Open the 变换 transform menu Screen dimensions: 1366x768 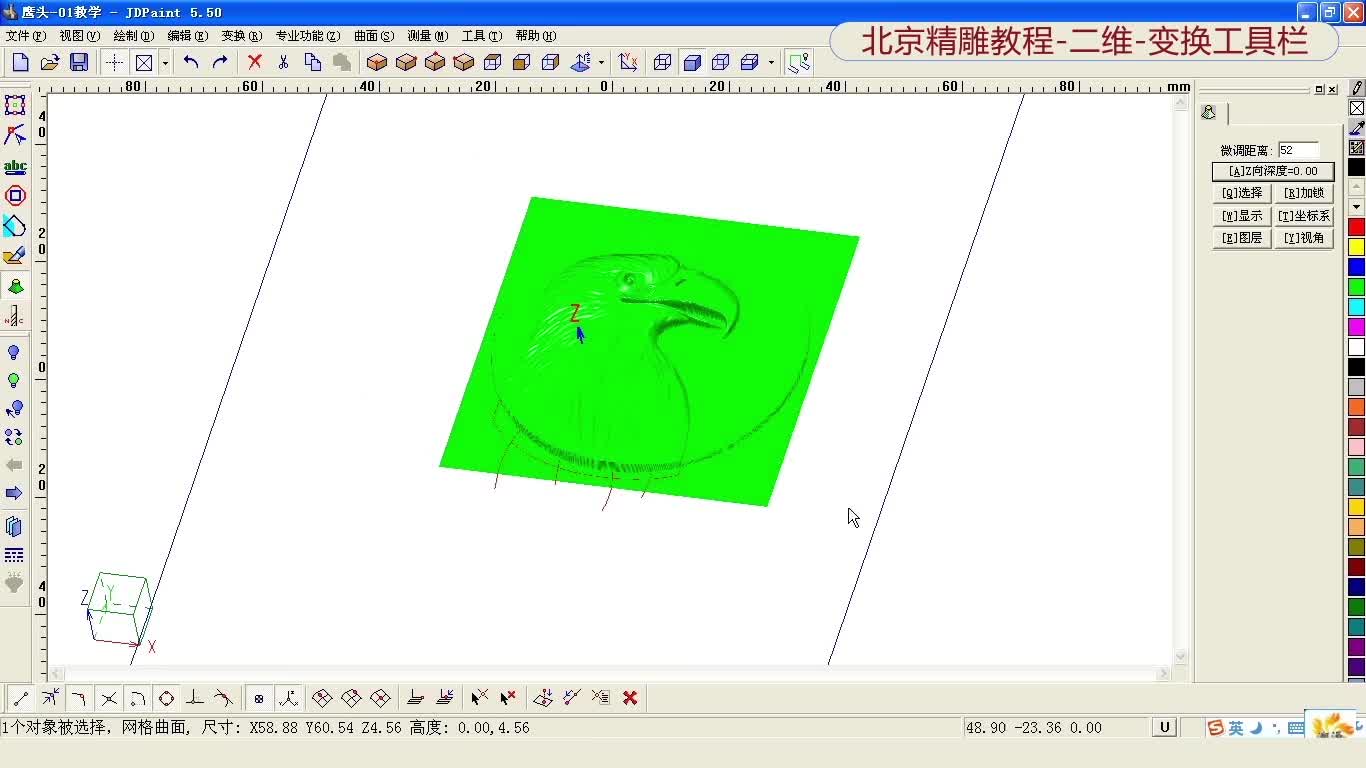click(x=239, y=35)
